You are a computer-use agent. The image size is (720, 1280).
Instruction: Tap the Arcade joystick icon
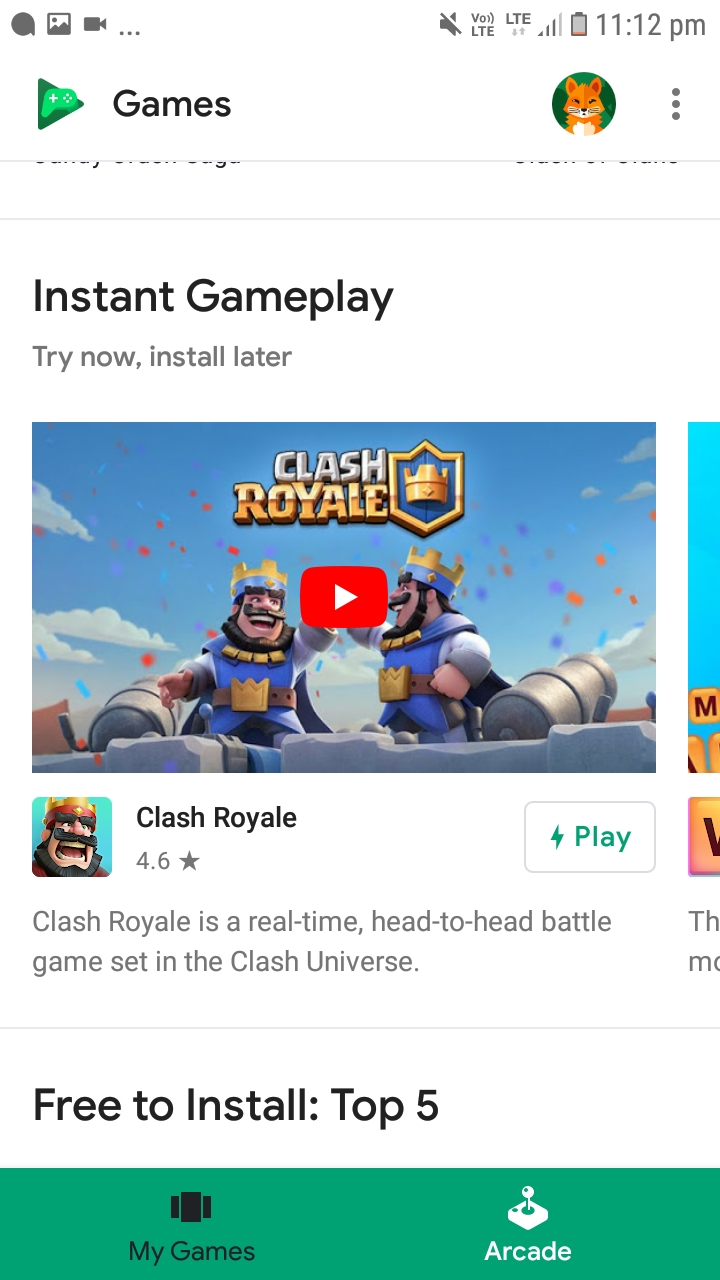pos(528,1208)
